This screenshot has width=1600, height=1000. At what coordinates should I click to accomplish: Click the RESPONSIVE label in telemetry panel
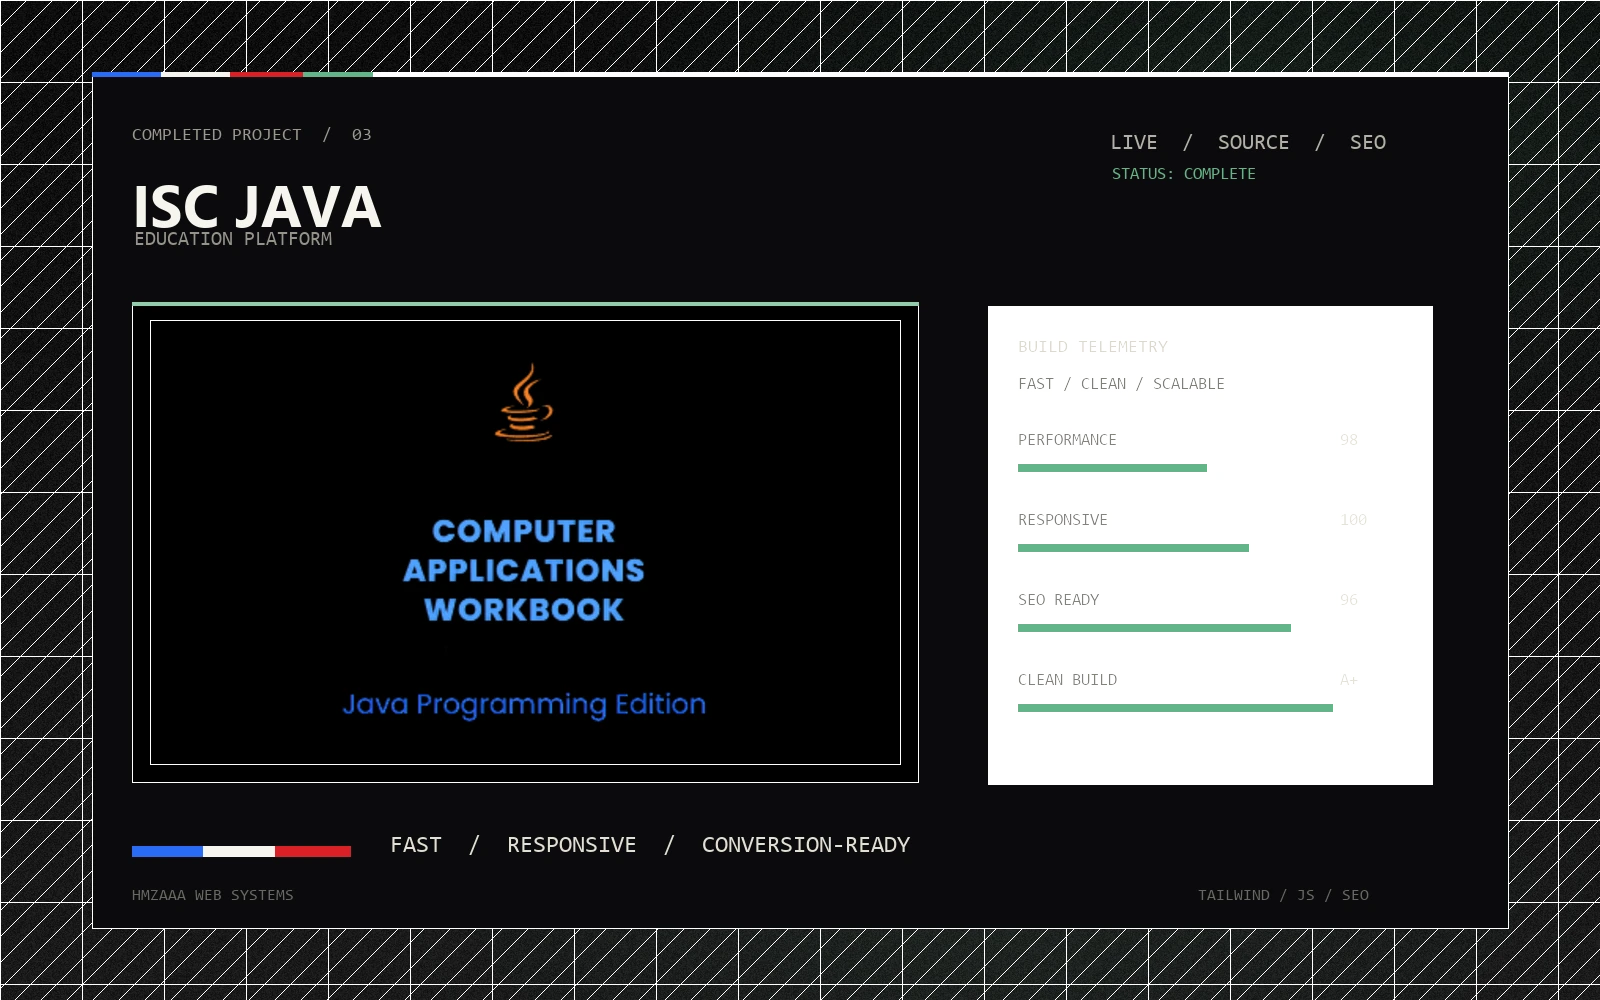1063,519
